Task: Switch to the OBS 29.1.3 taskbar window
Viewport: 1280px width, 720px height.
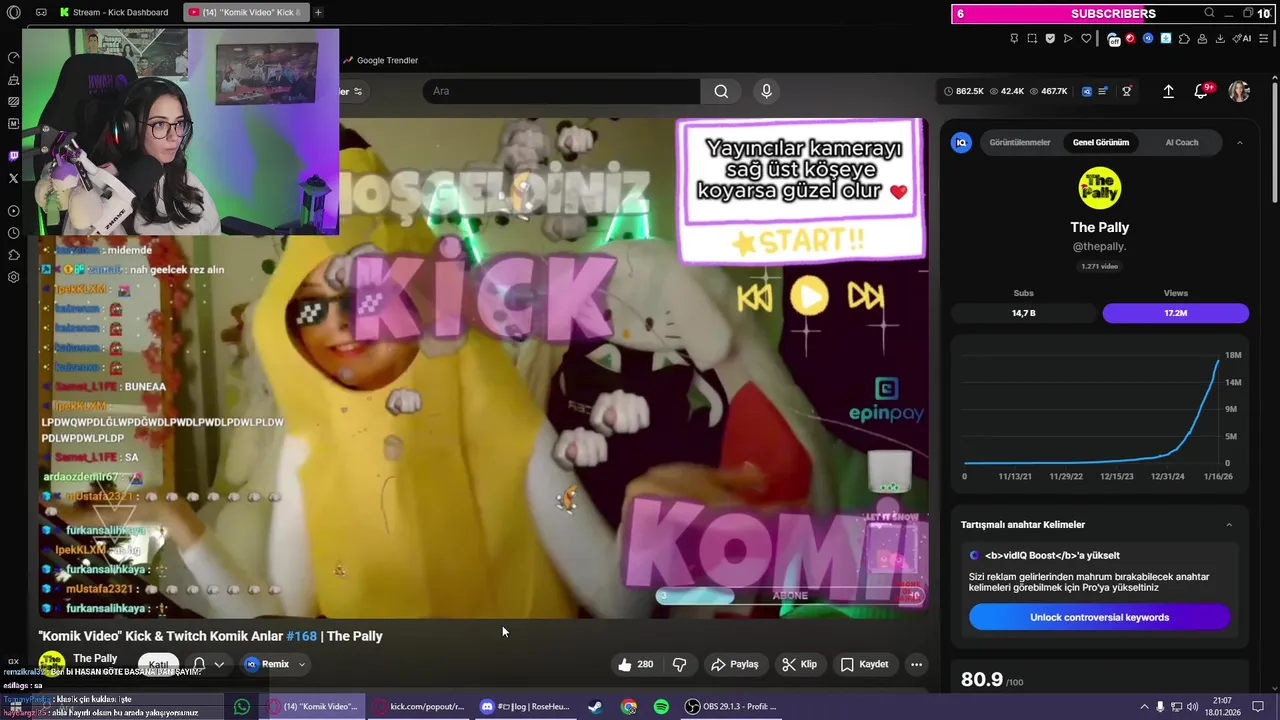Action: coord(732,706)
